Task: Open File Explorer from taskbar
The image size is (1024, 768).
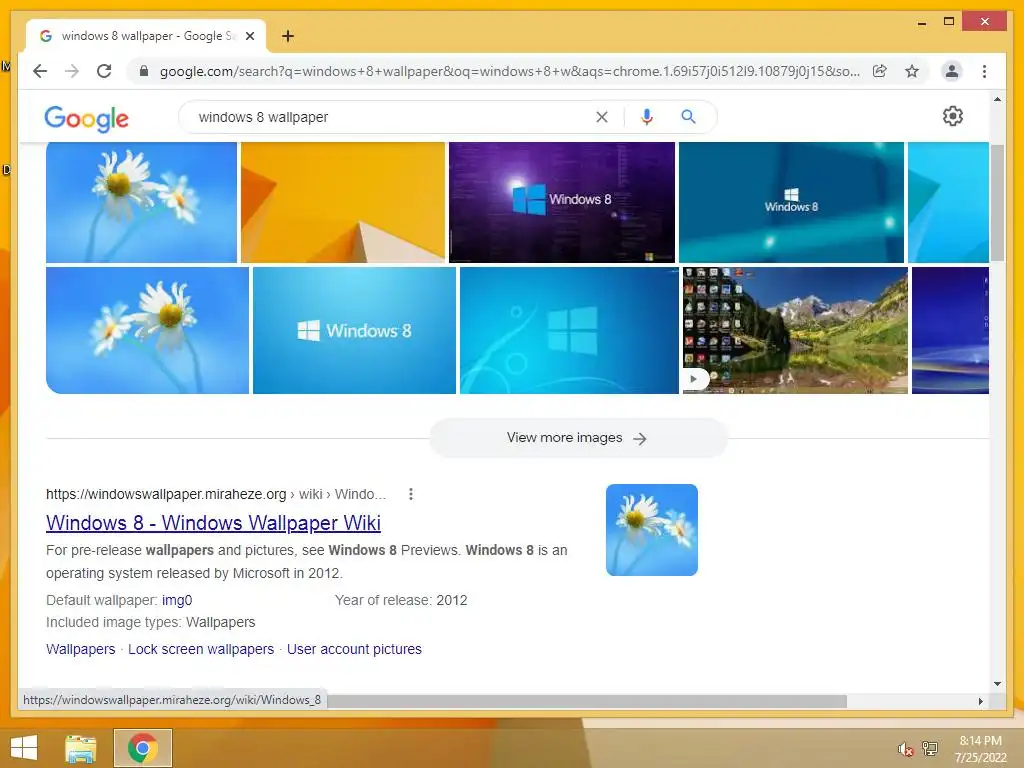Action: coord(81,748)
